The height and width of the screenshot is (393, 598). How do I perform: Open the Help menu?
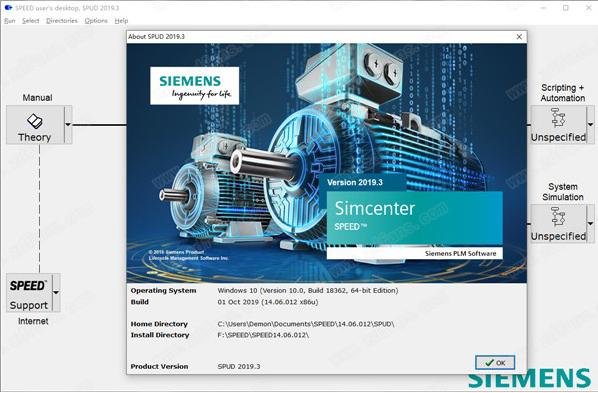pos(121,21)
